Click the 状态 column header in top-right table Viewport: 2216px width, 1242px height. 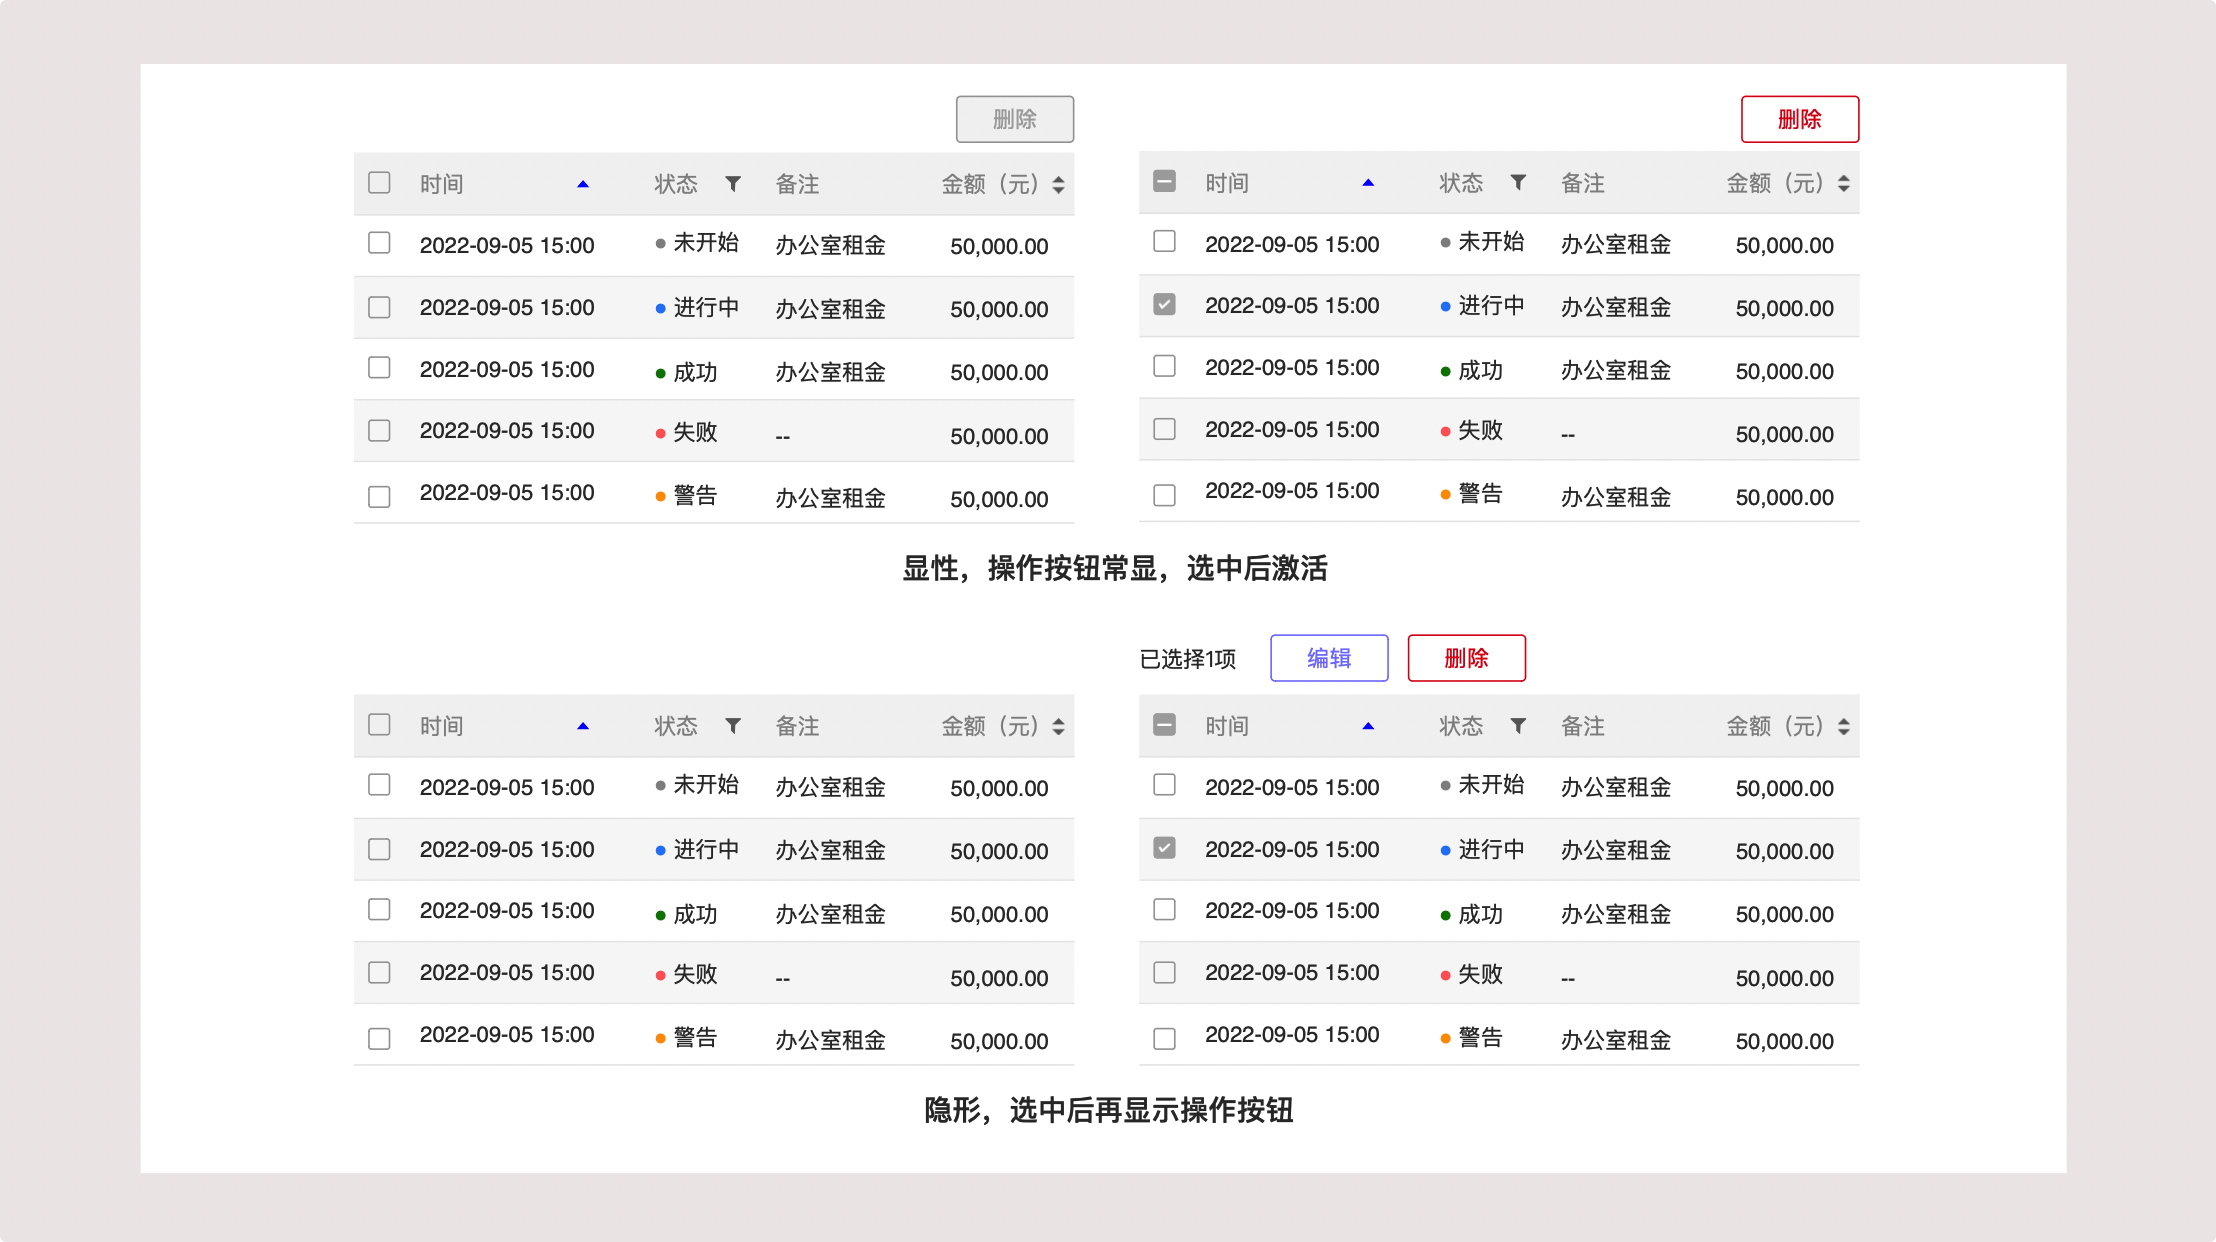[x=1460, y=183]
